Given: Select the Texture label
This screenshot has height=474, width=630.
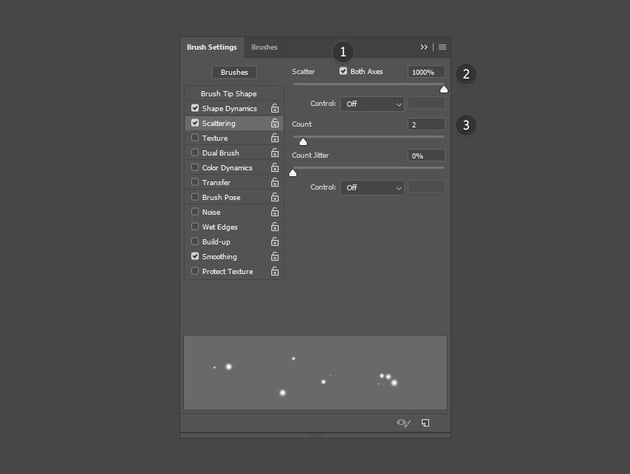Looking at the screenshot, I should (215, 138).
